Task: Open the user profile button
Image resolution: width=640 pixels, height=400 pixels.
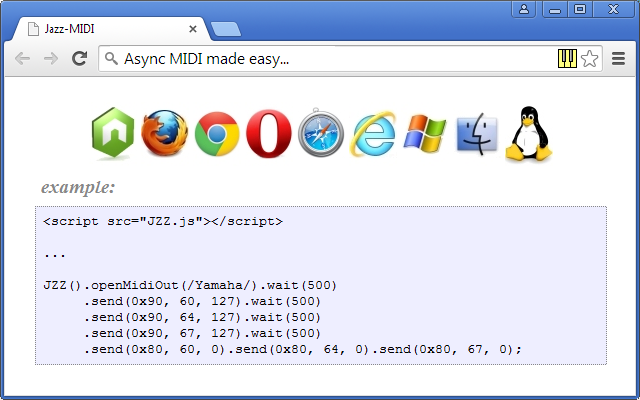Action: point(524,9)
